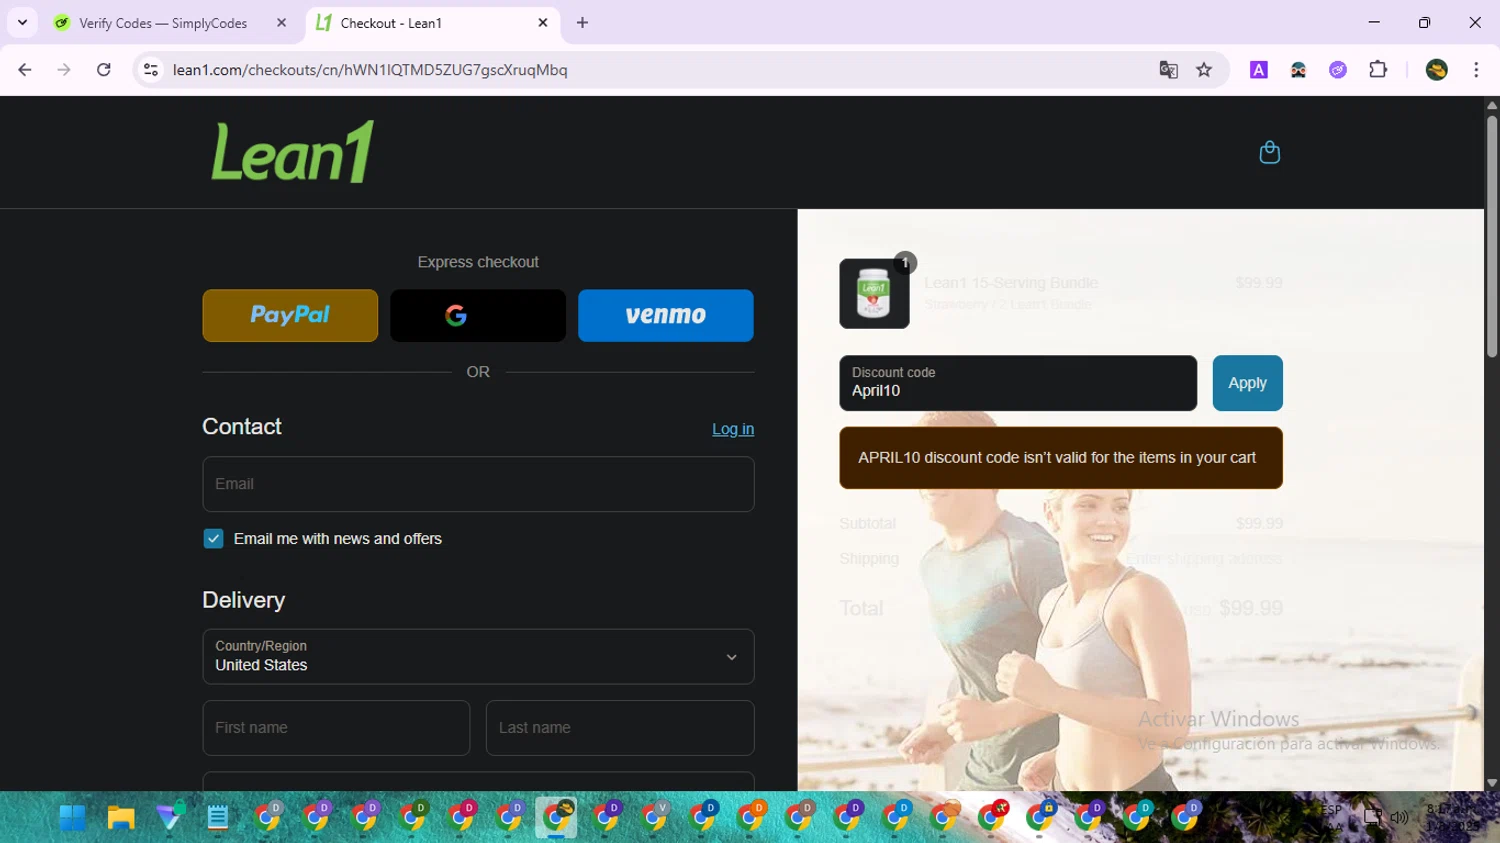Click the Discount code field
The image size is (1500, 843).
coord(1018,383)
